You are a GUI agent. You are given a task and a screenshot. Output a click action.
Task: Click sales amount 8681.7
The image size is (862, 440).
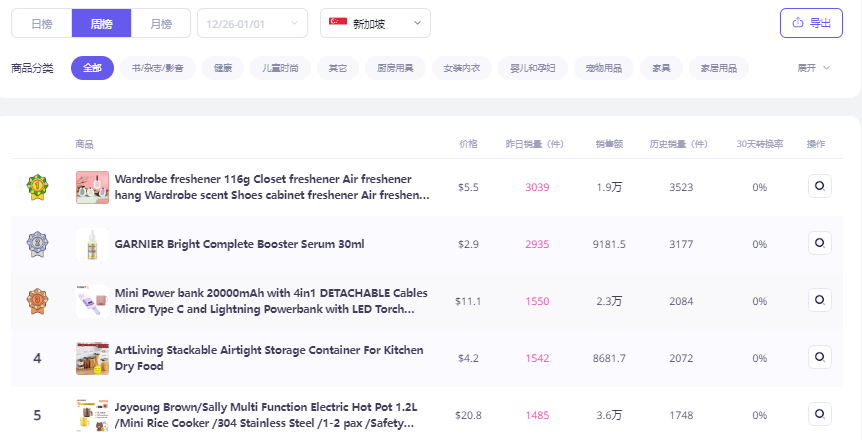pyautogui.click(x=609, y=358)
